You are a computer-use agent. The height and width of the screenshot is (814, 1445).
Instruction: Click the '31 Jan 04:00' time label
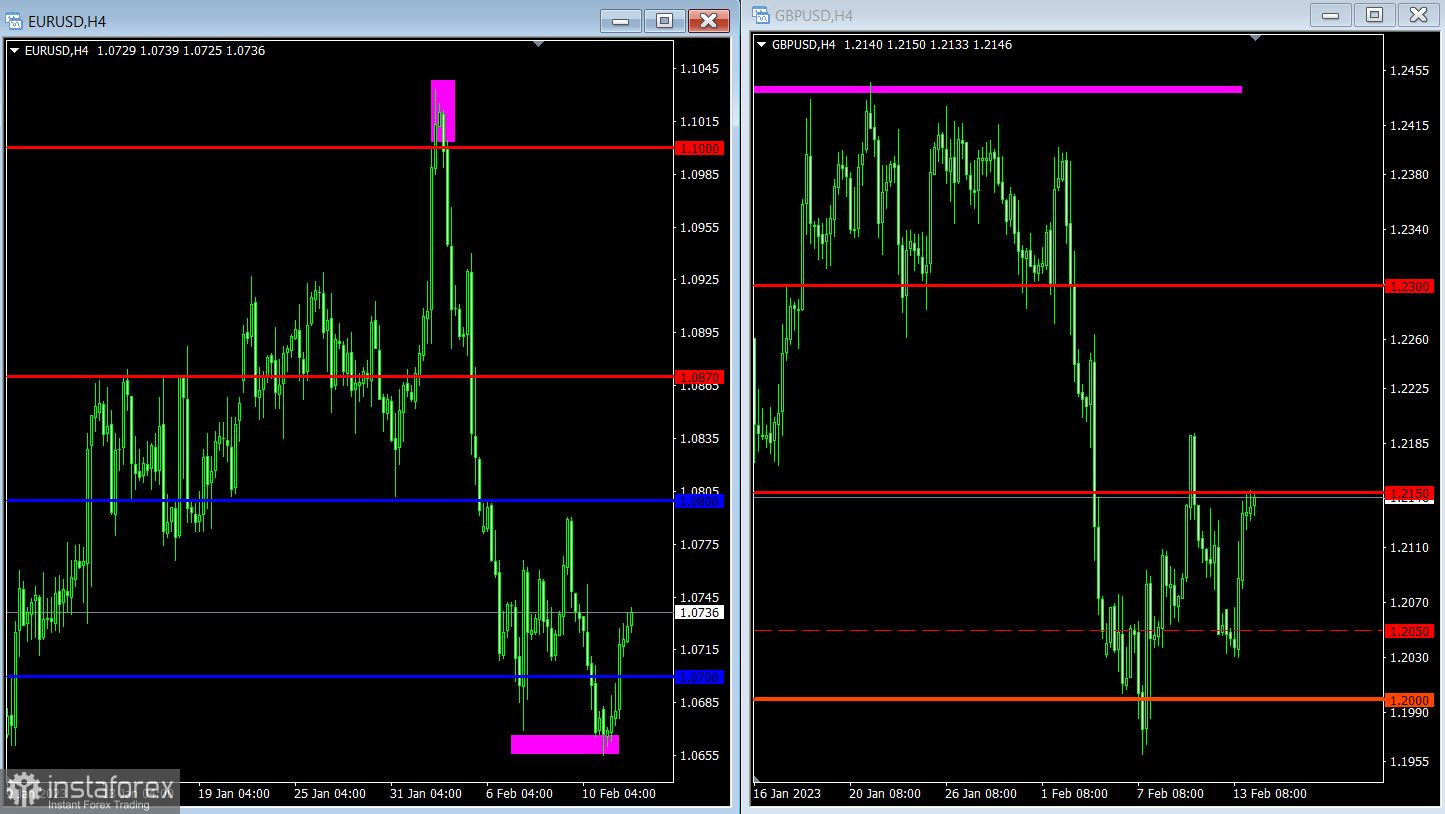pos(426,794)
